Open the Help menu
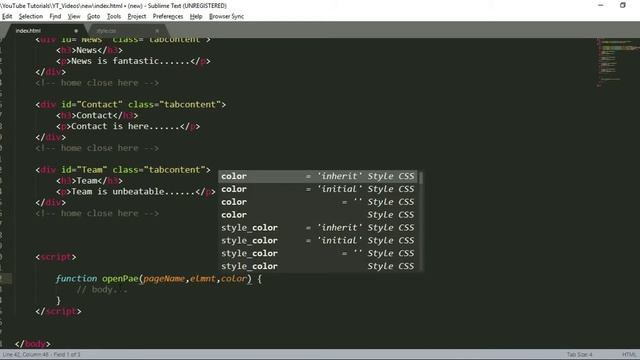The image size is (640, 360). (196, 16)
